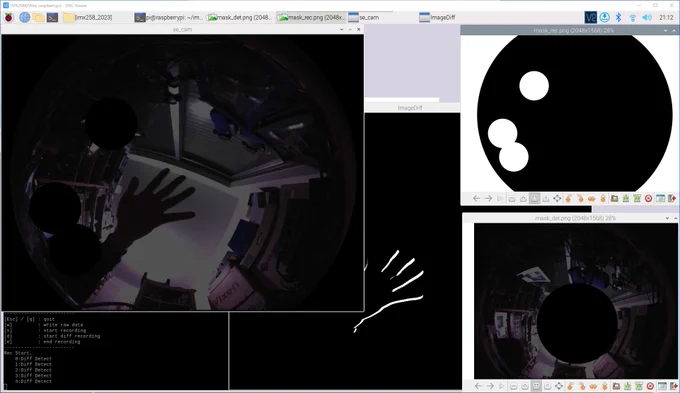Switch to pi@raspberrypi terminal taskbar item
Viewport: 680px width, 393px height.
(168, 17)
